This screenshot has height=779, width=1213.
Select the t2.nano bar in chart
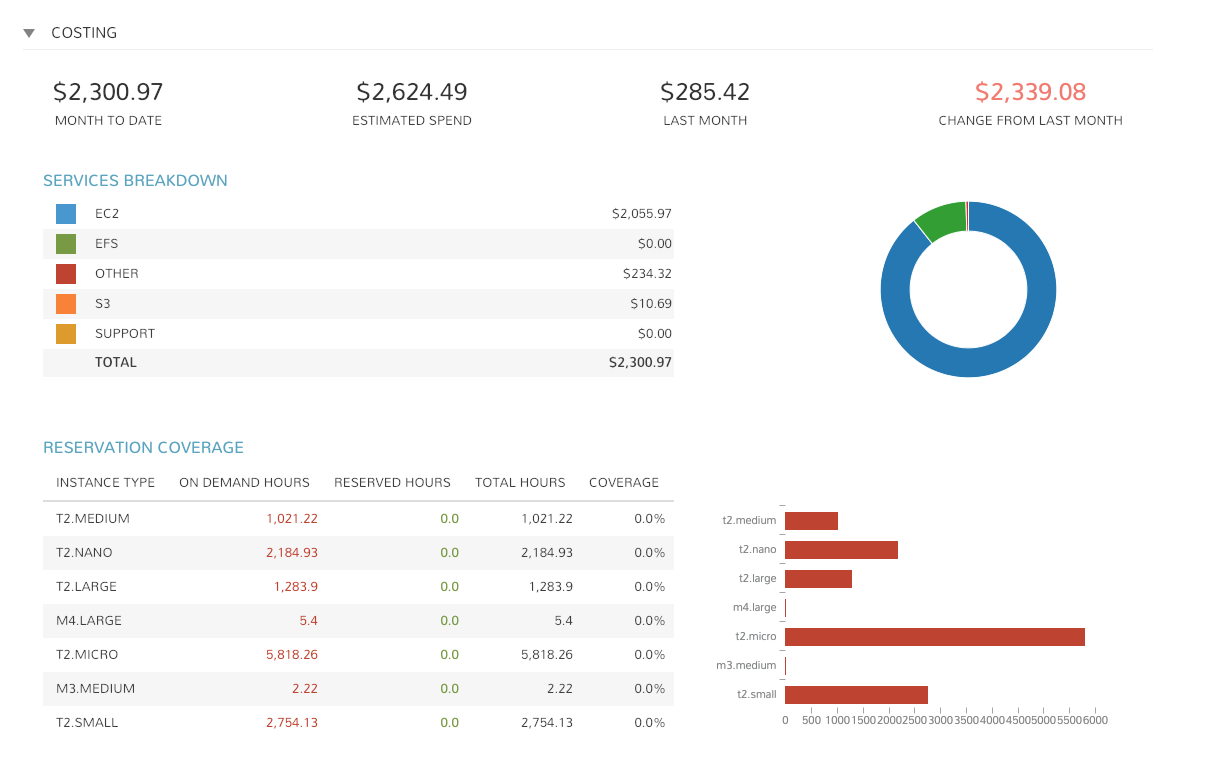pos(841,550)
